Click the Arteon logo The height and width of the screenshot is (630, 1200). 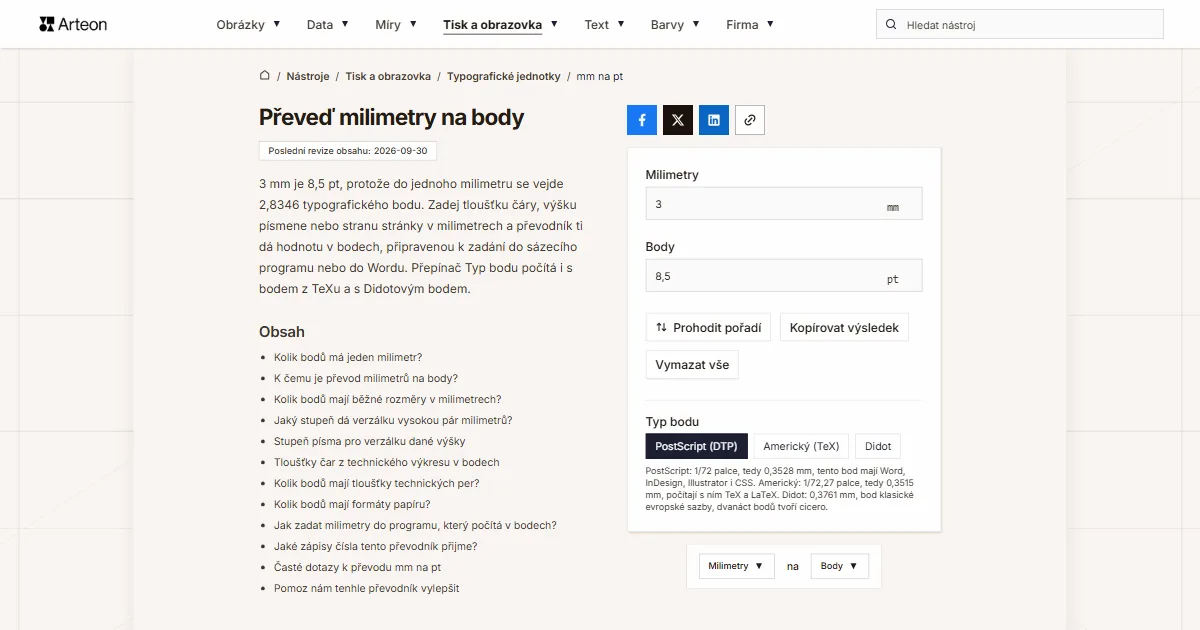[73, 24]
